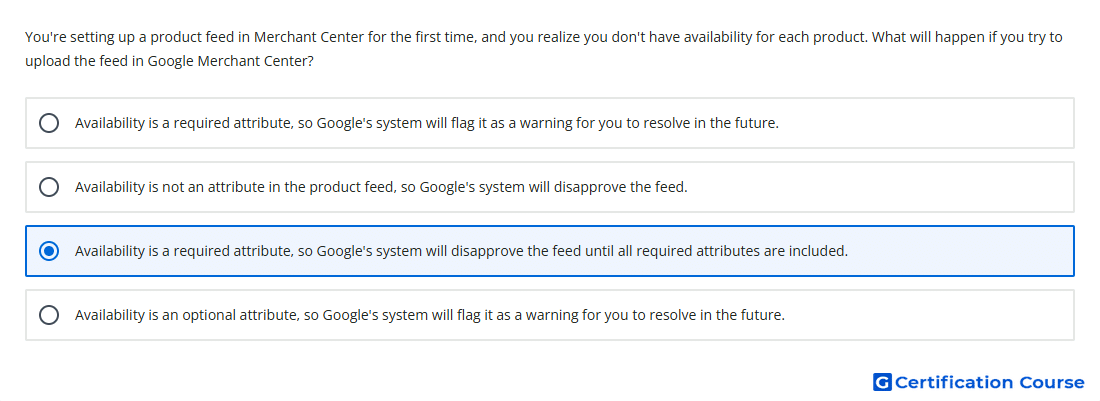Pick the last answer card in the list
This screenshot has height=401, width=1100.
coord(550,315)
